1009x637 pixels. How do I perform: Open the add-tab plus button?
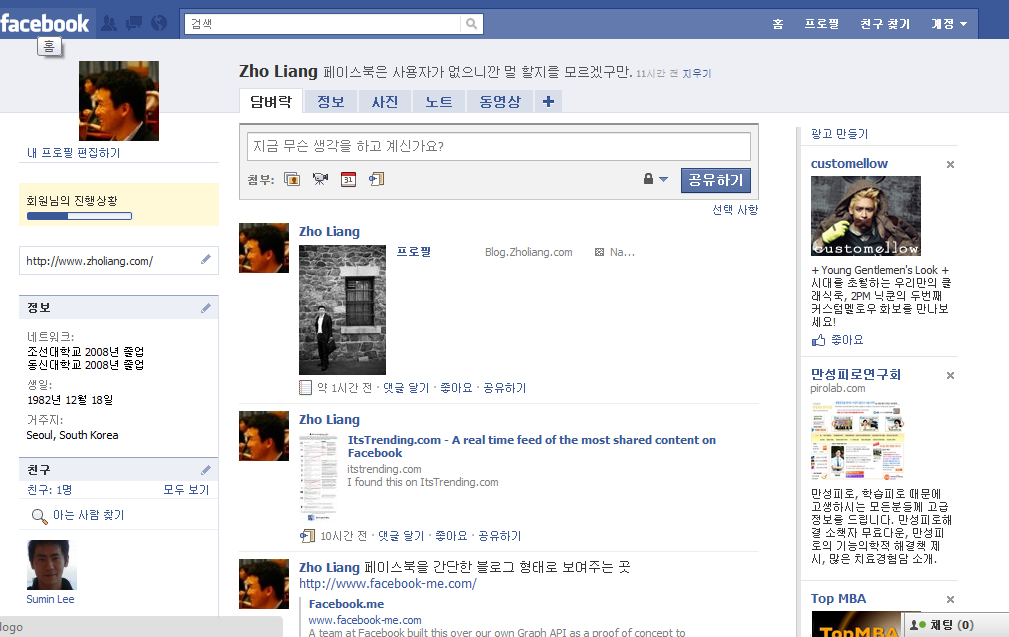pyautogui.click(x=548, y=101)
